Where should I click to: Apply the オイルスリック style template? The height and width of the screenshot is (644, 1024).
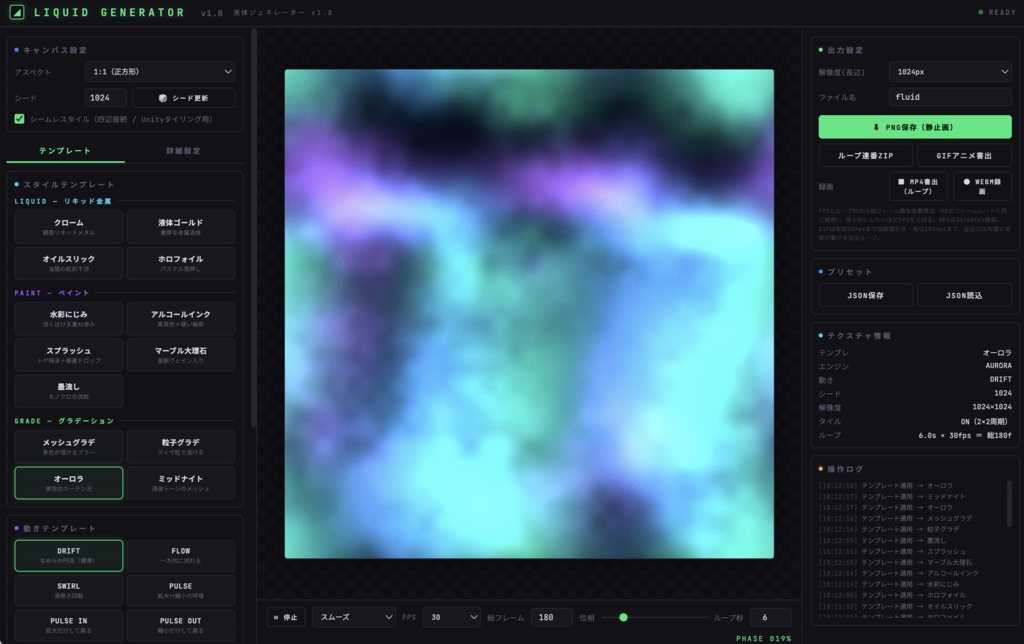point(69,263)
